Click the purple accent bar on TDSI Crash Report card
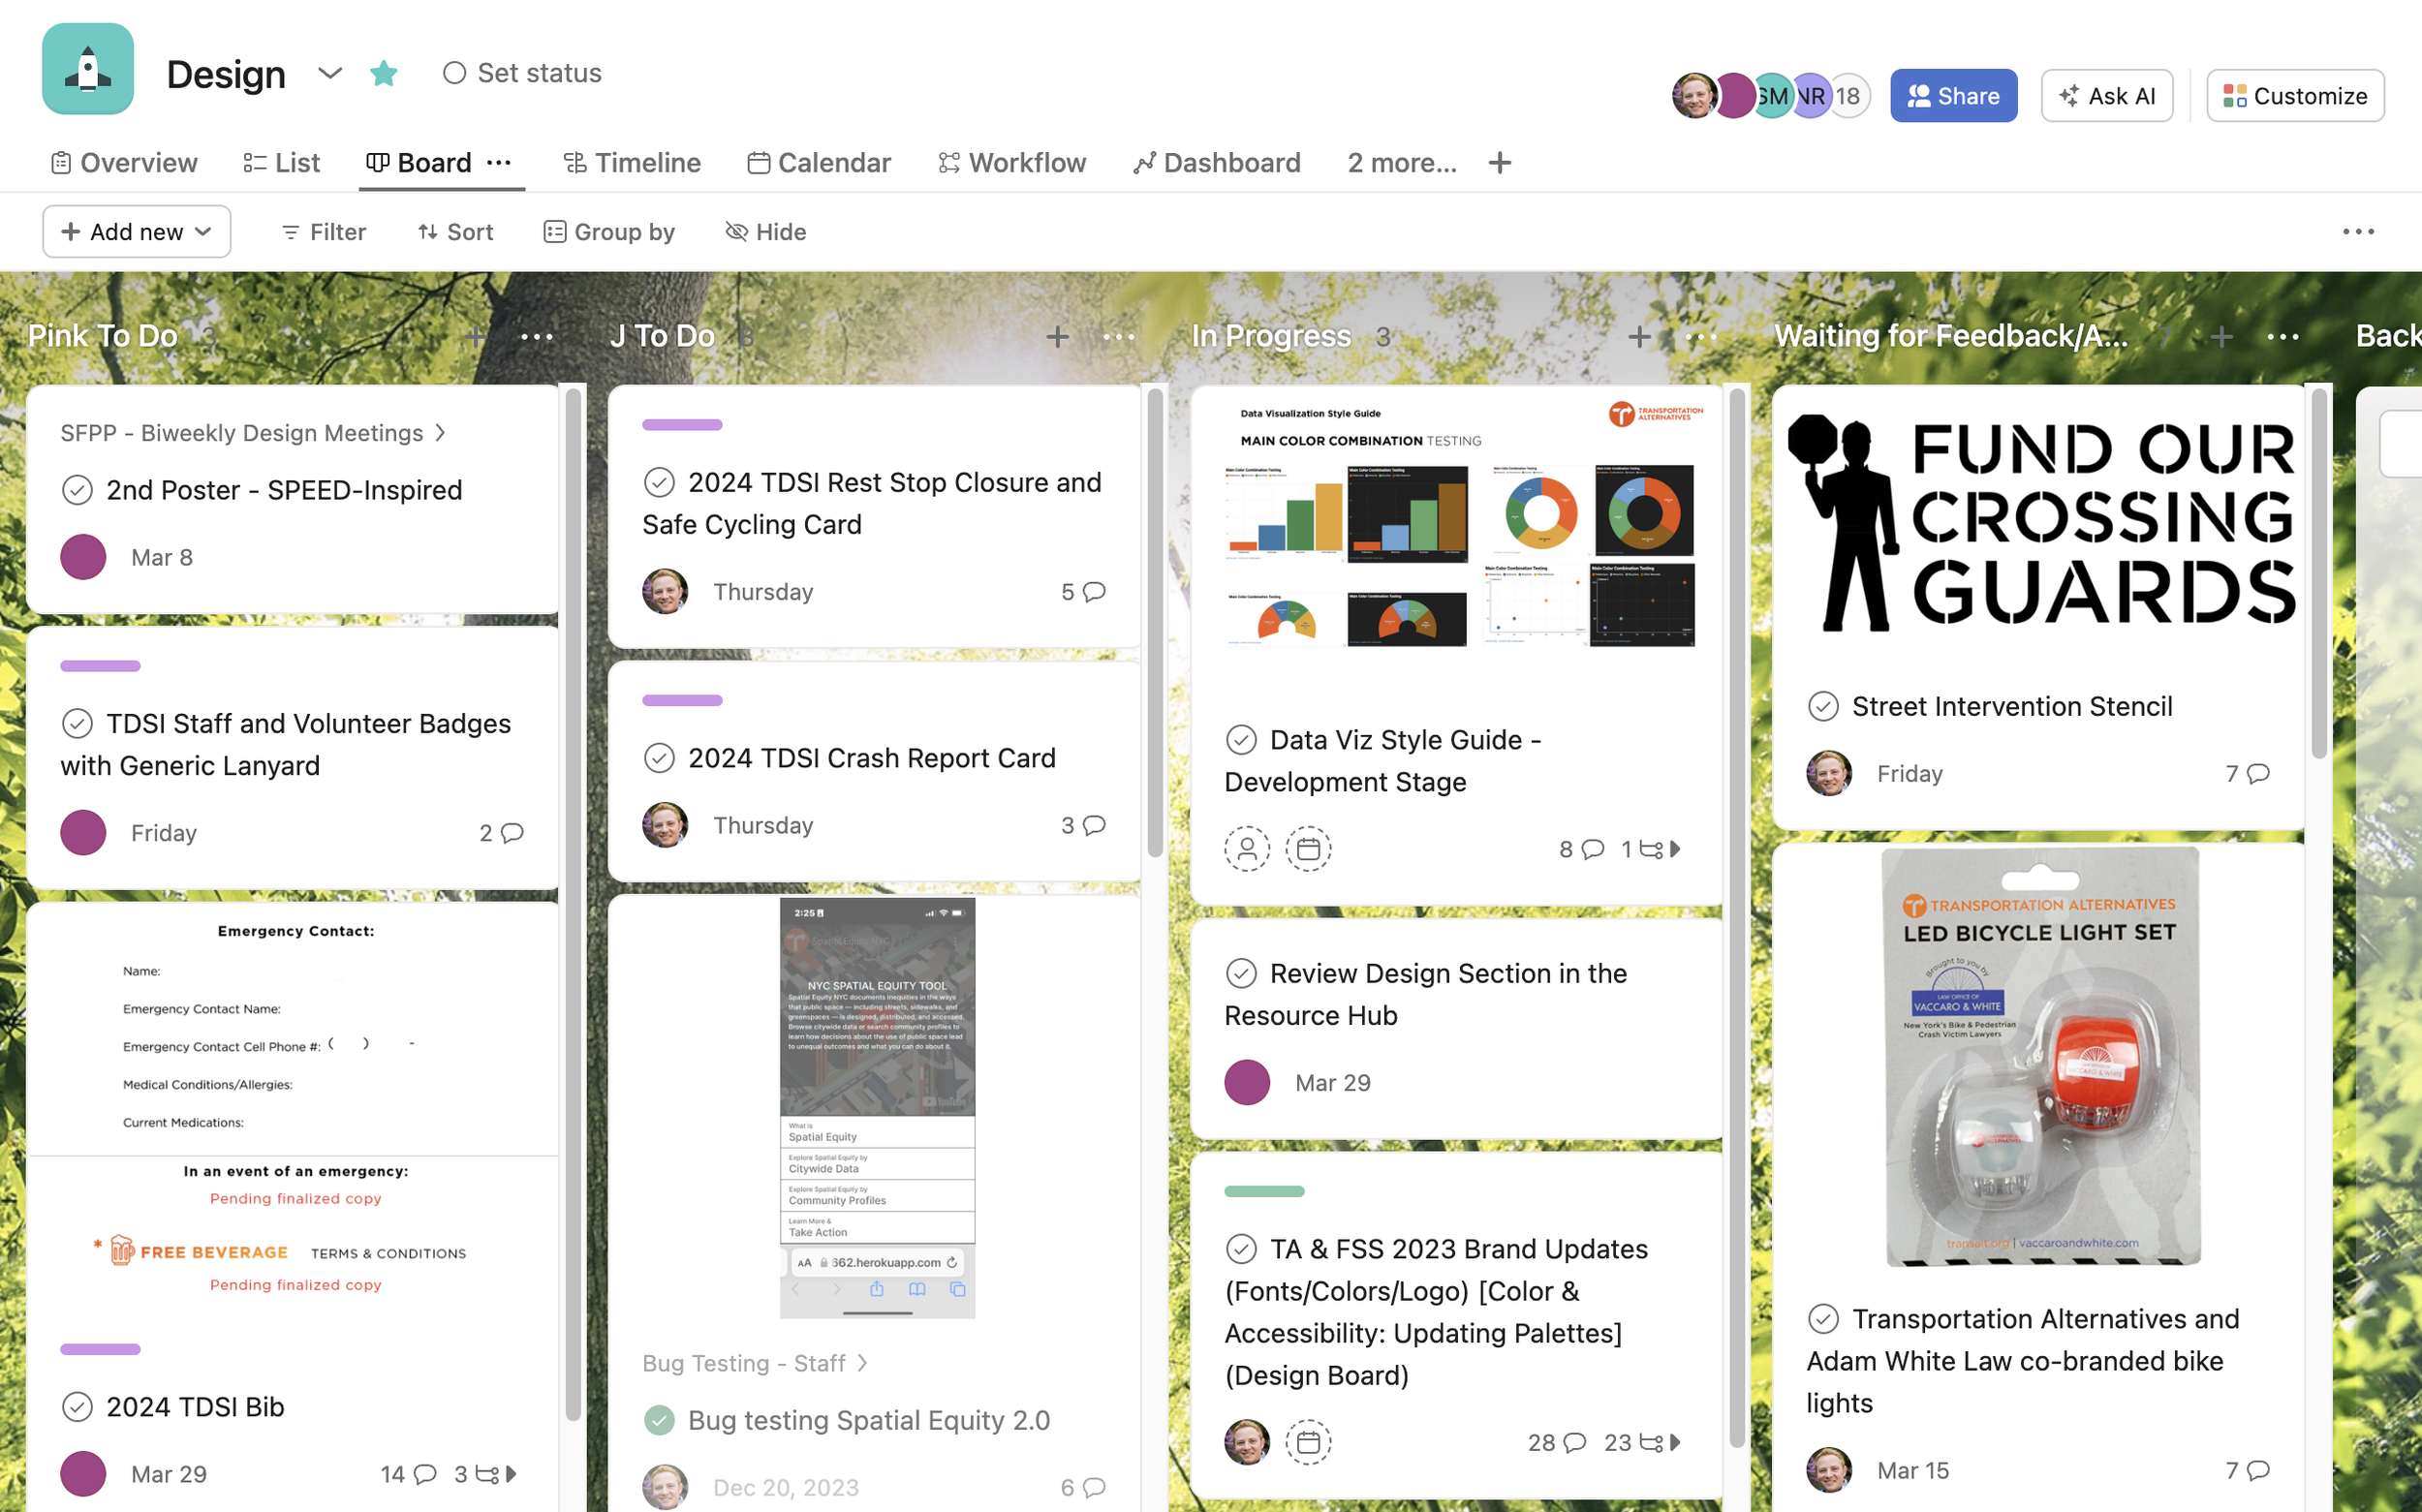The height and width of the screenshot is (1512, 2422). coord(682,699)
